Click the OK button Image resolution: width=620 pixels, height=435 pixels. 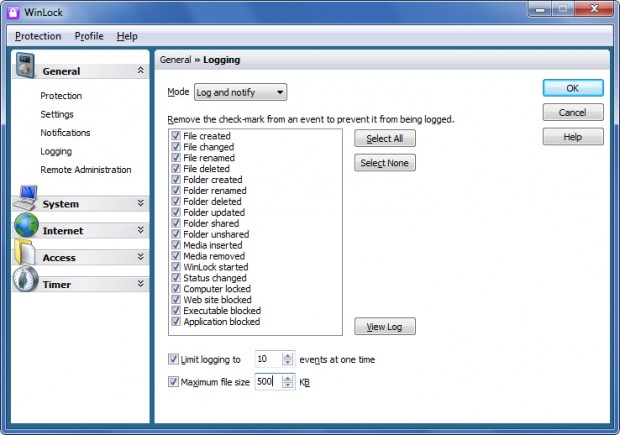point(573,88)
